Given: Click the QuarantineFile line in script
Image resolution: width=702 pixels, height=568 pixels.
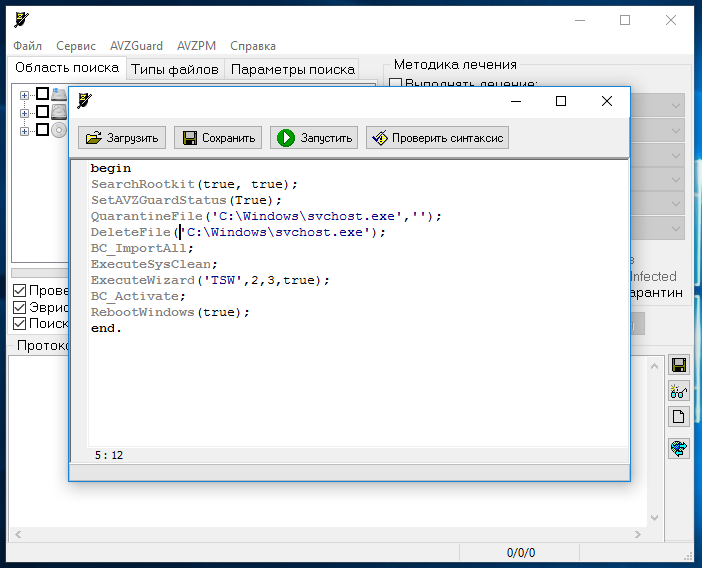Looking at the screenshot, I should tap(266, 217).
